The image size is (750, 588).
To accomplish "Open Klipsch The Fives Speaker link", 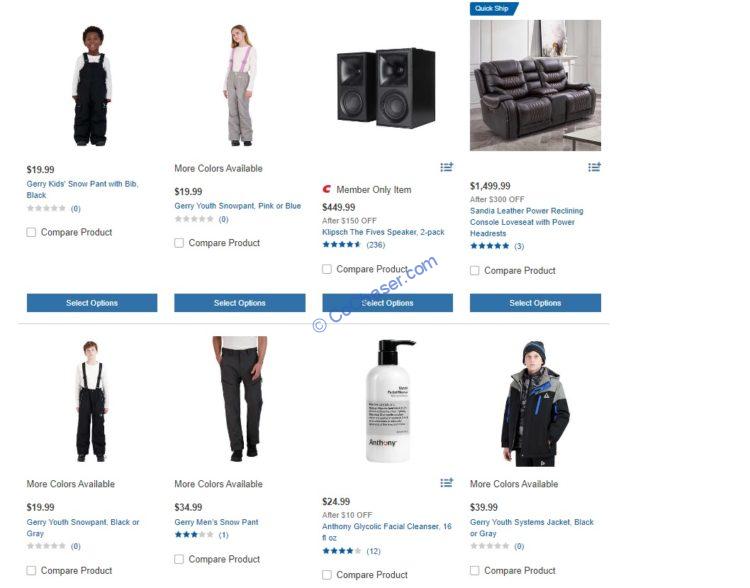I will (x=383, y=232).
